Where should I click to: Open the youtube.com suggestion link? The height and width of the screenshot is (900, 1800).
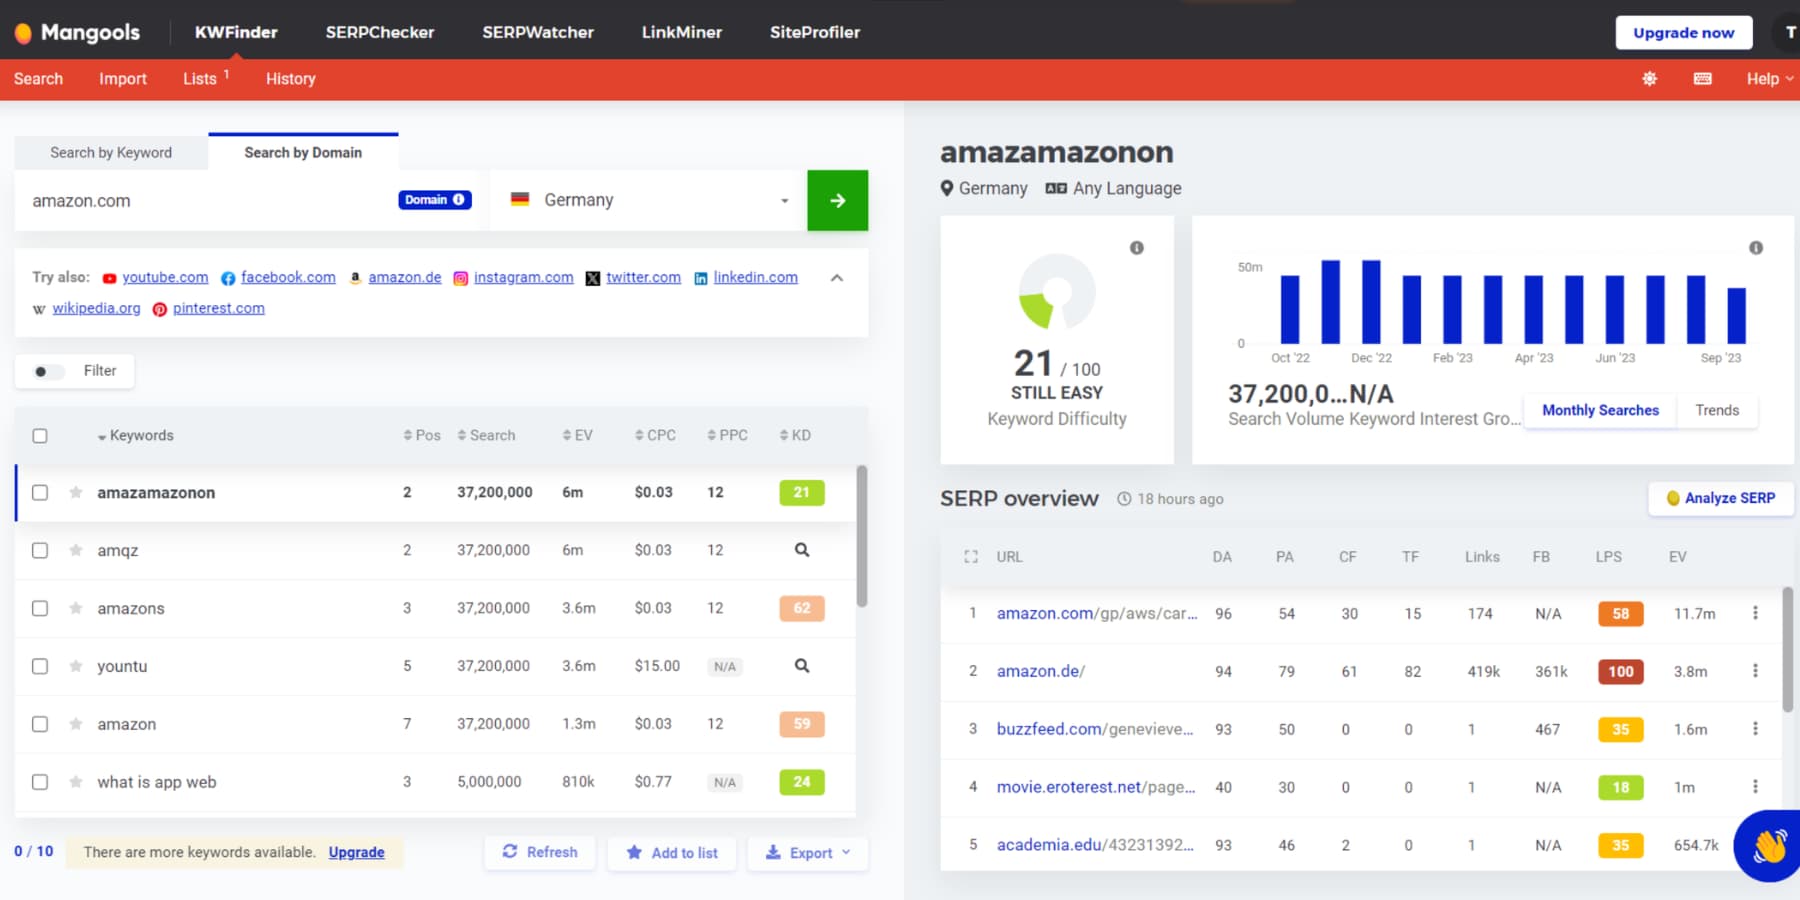click(166, 277)
